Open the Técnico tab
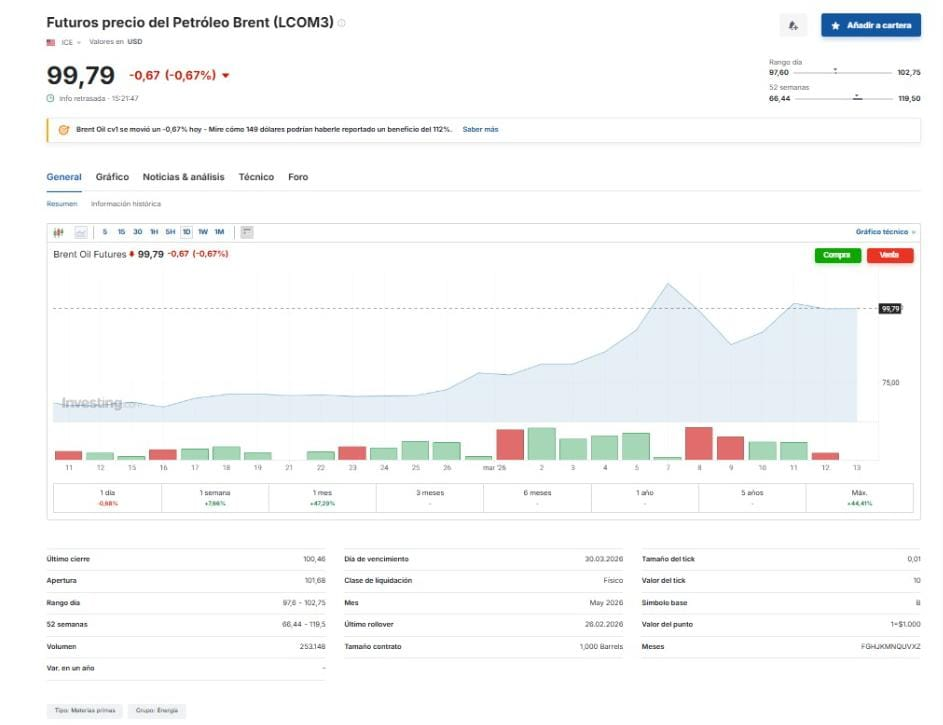943x725 pixels. pyautogui.click(x=256, y=177)
